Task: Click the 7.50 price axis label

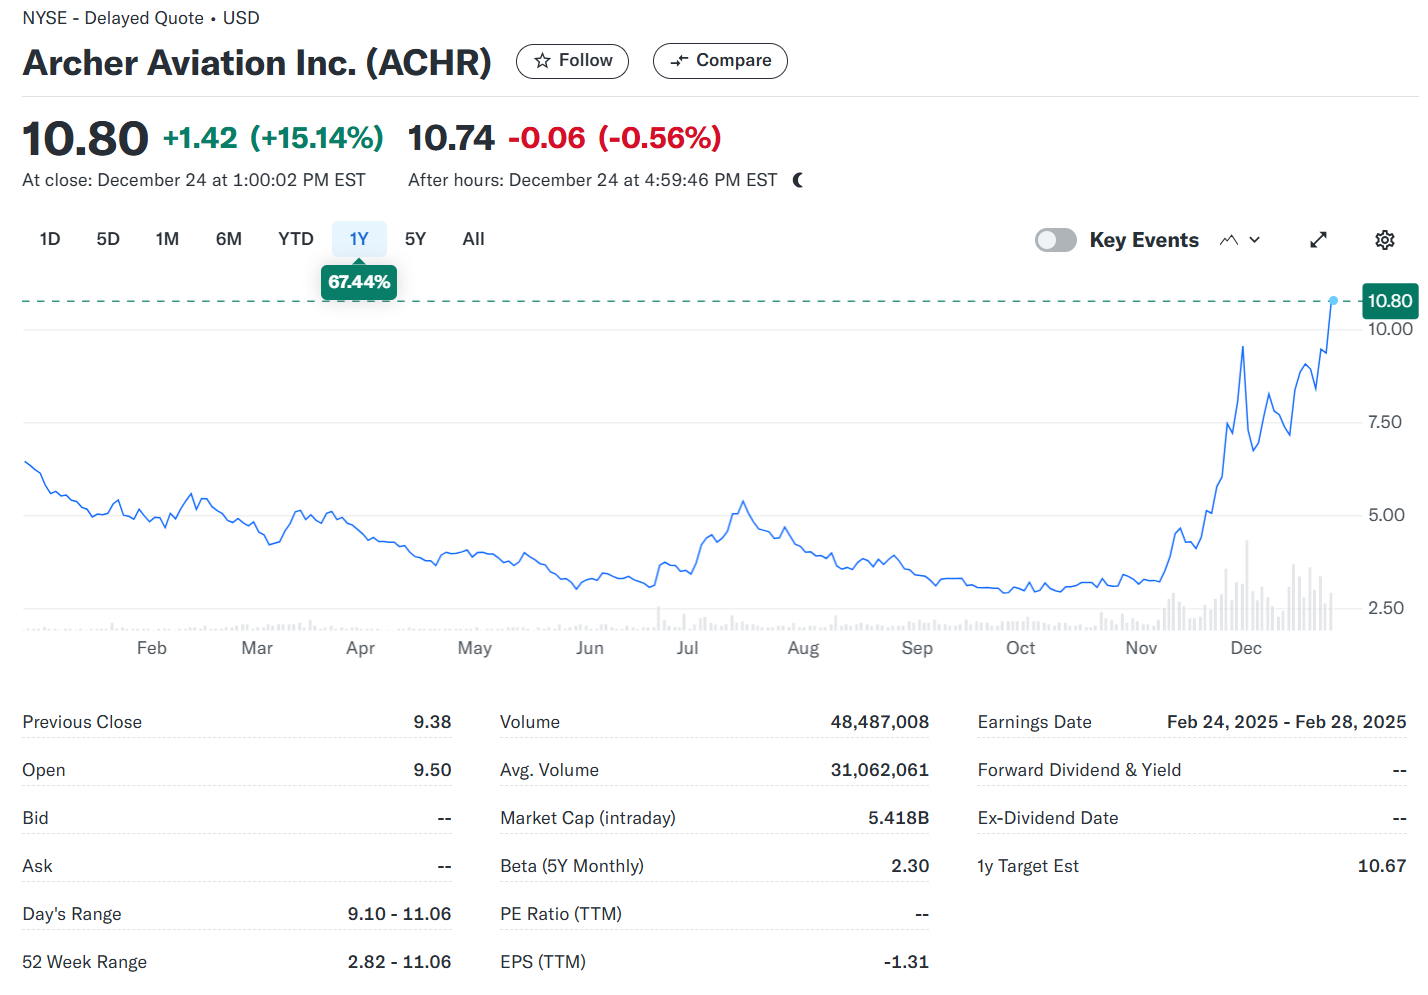Action: coord(1385,422)
